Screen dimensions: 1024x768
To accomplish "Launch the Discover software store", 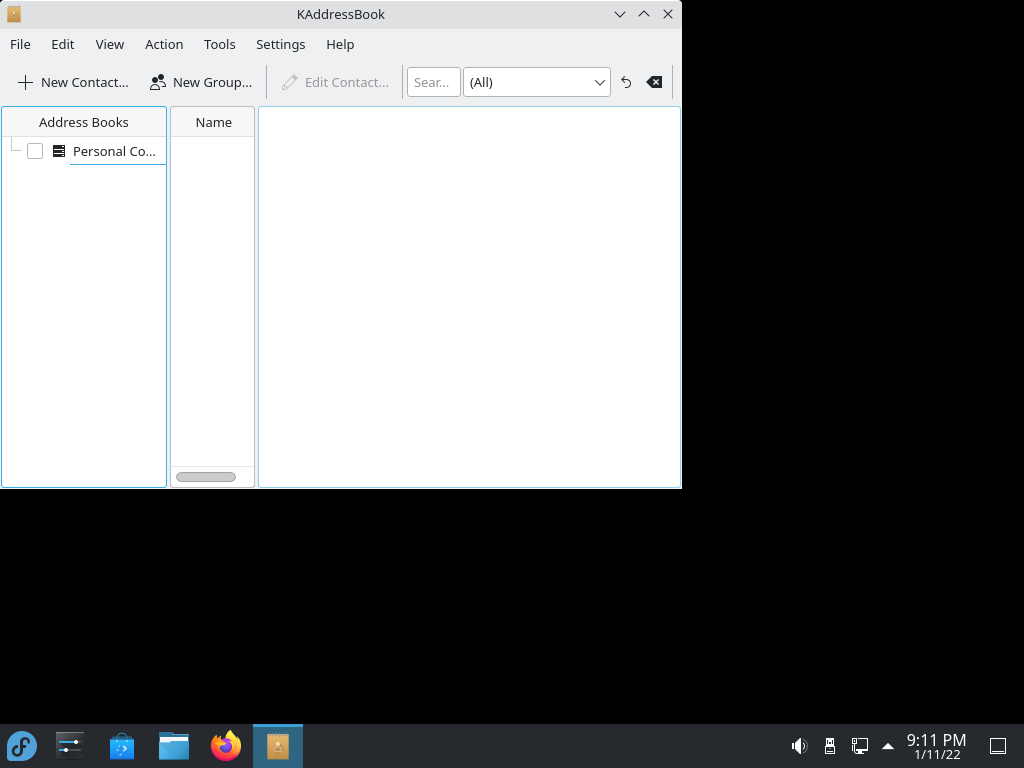I will (121, 746).
